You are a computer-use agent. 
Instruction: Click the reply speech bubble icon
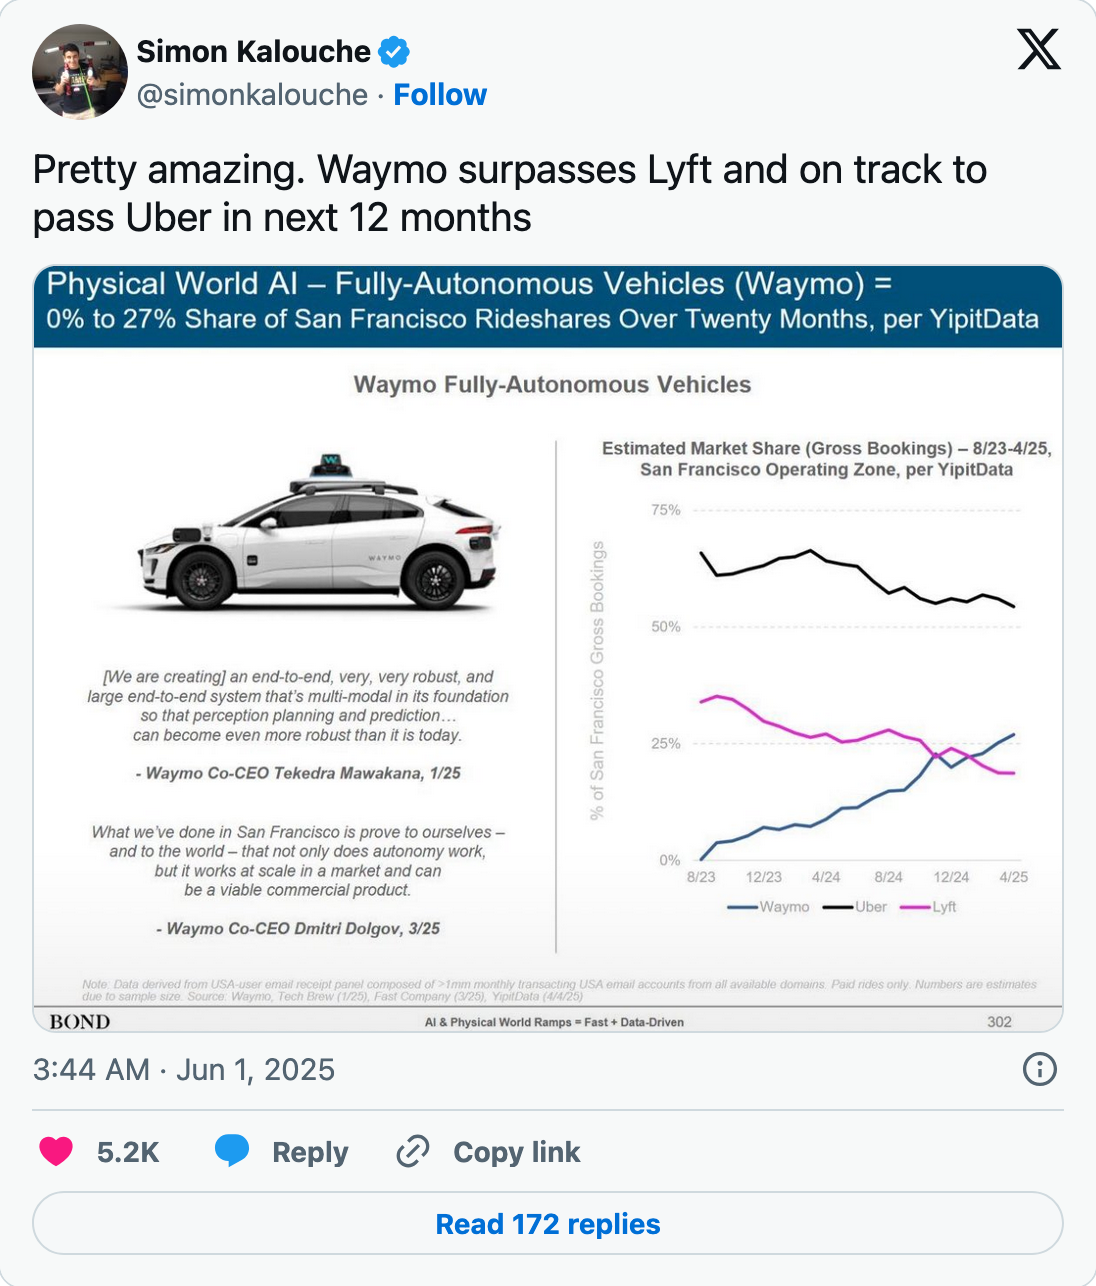click(232, 1151)
